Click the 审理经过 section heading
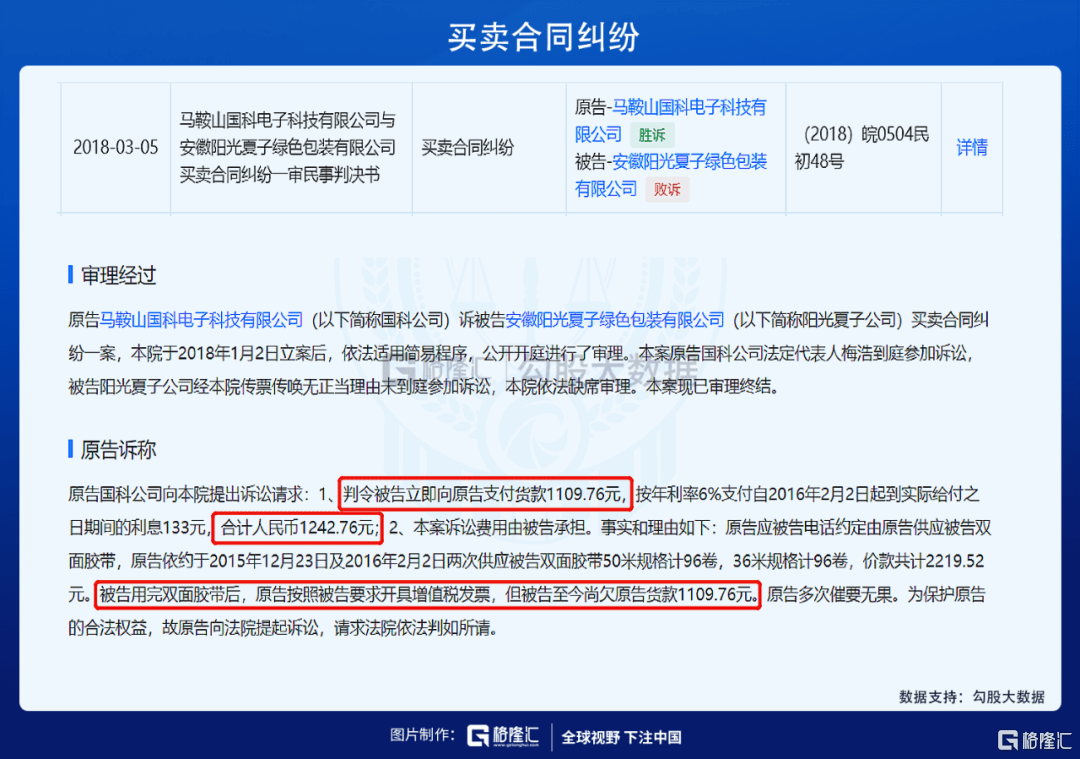Image resolution: width=1080 pixels, height=759 pixels. coord(118,275)
